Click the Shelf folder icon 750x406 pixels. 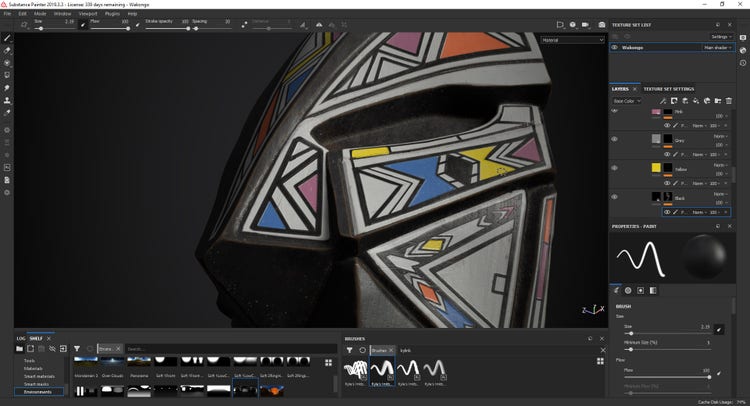[19, 349]
